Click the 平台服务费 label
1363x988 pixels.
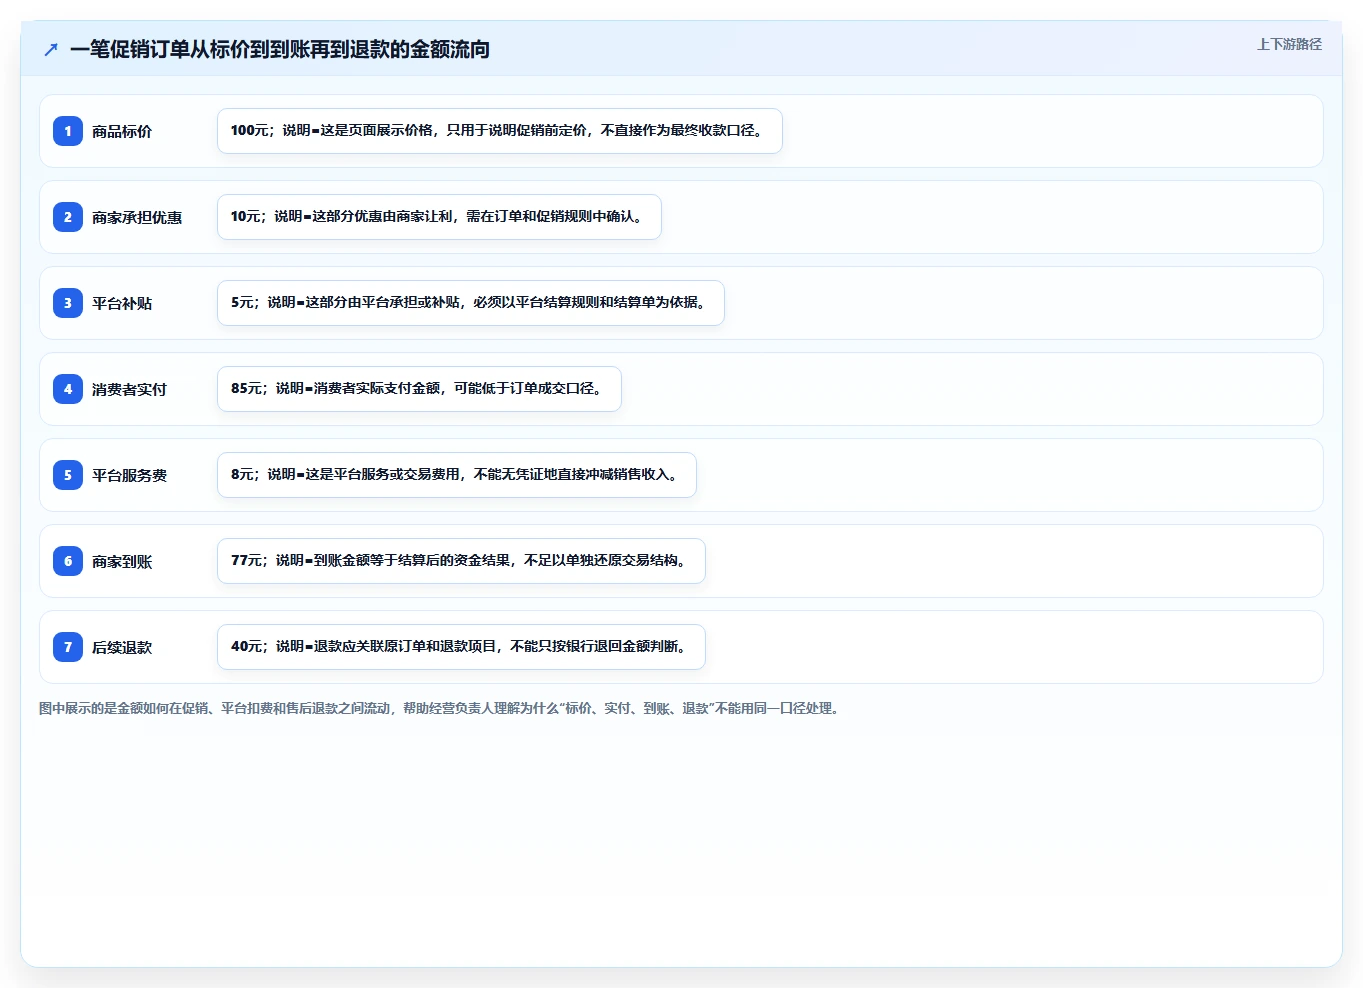pyautogui.click(x=129, y=475)
